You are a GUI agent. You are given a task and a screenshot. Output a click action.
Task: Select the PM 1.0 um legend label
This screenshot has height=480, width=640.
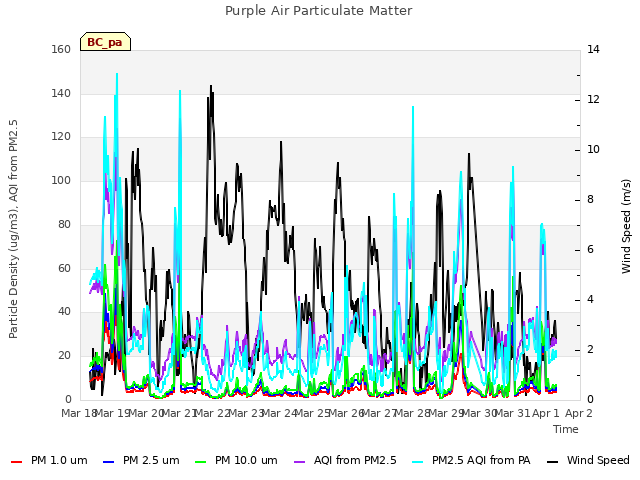[x=59, y=460]
